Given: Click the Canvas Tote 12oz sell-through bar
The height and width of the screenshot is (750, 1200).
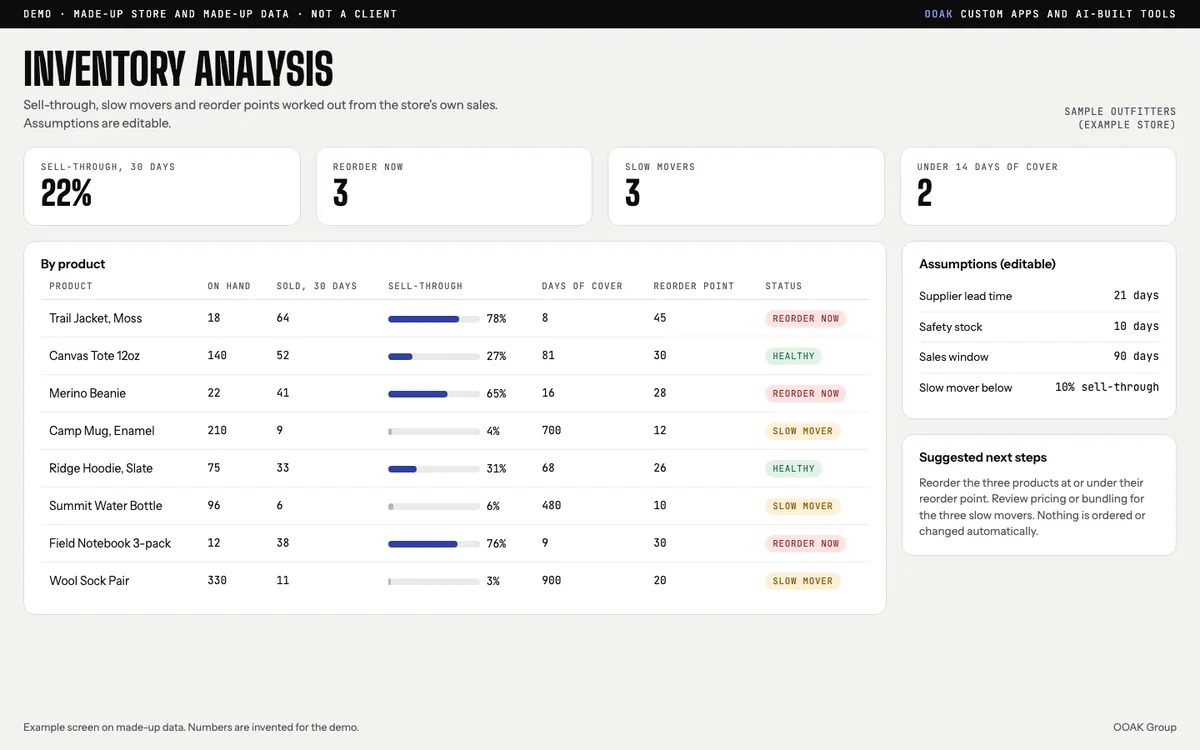Looking at the screenshot, I should coord(434,356).
